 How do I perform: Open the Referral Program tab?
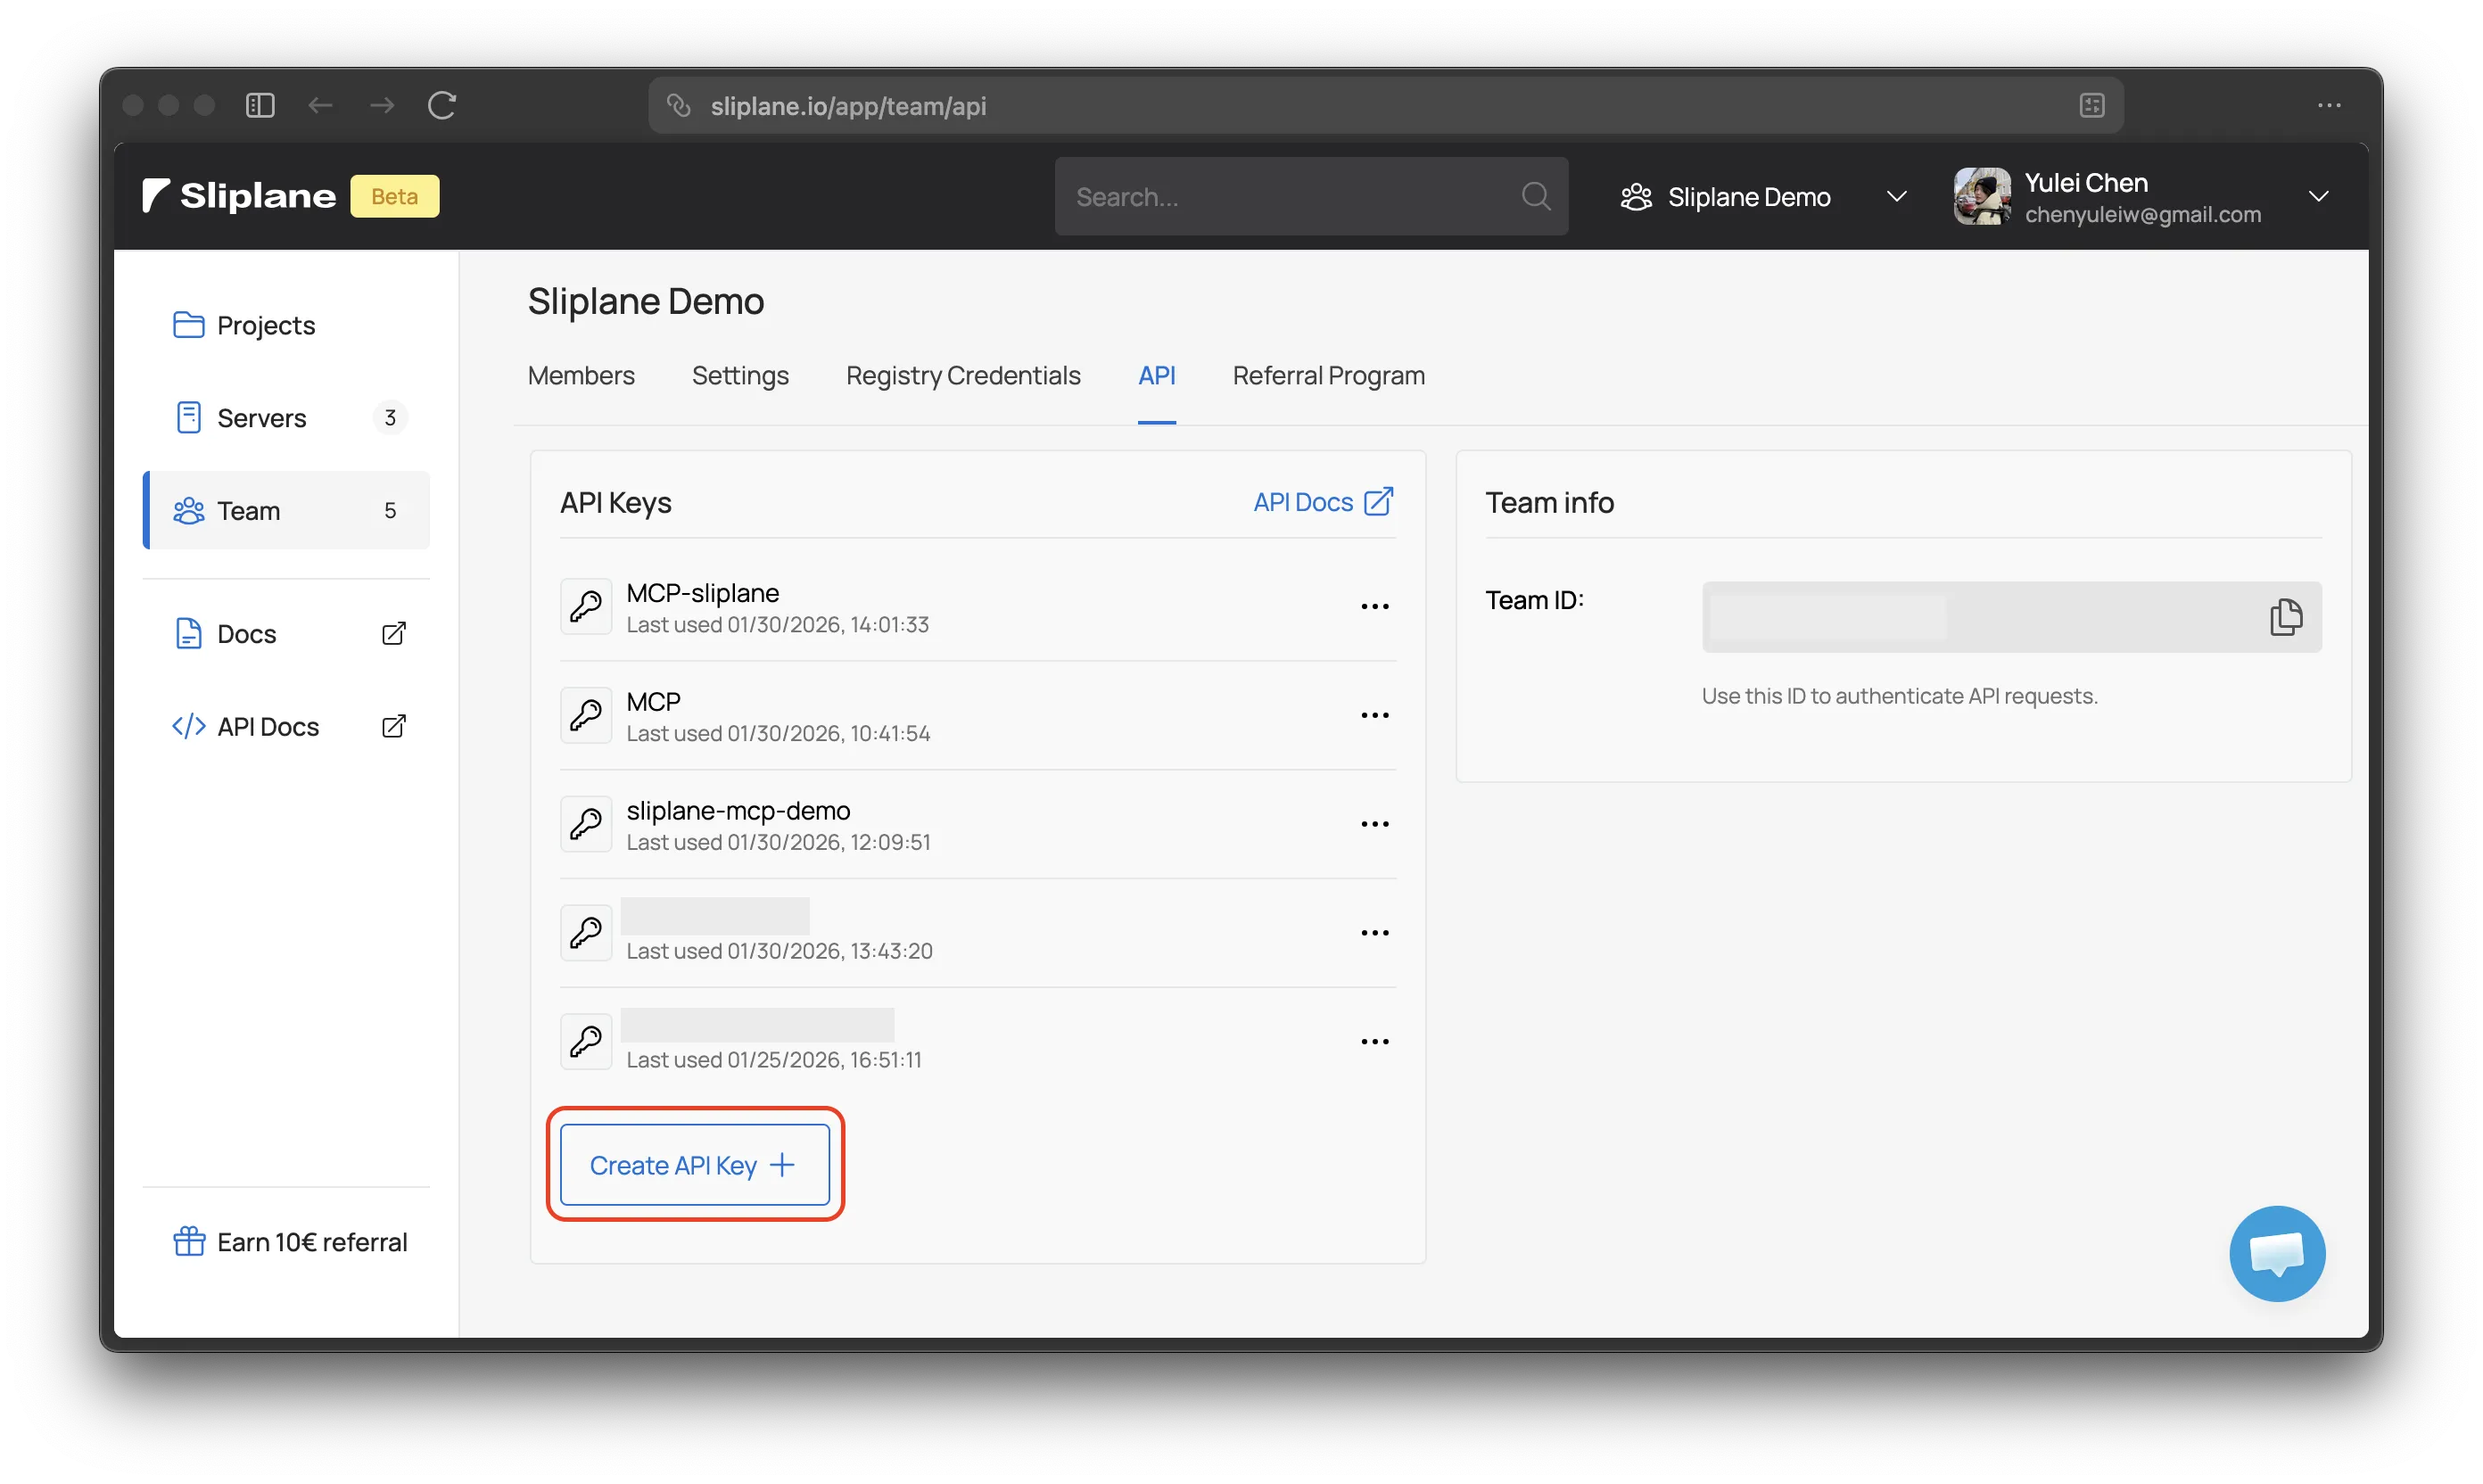click(x=1328, y=376)
